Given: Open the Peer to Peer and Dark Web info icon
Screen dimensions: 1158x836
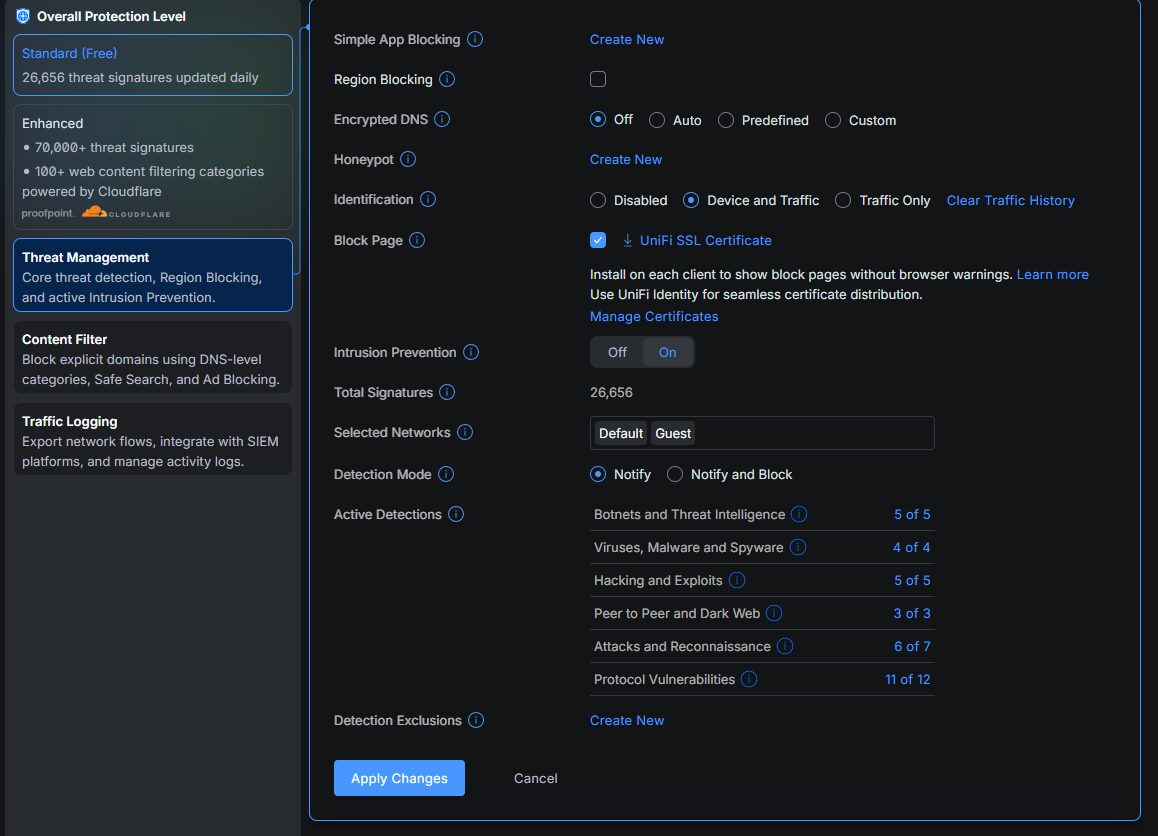Looking at the screenshot, I should pyautogui.click(x=774, y=613).
